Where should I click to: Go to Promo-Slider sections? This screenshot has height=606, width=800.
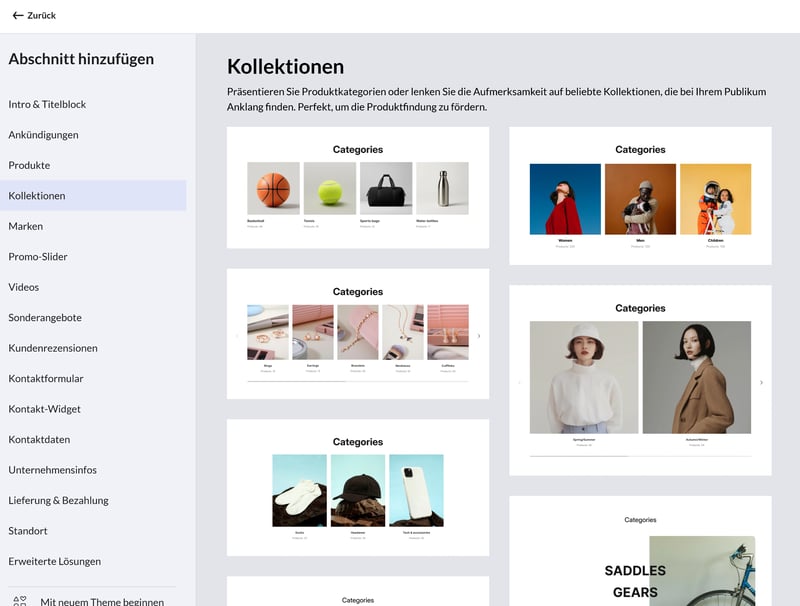click(x=38, y=257)
